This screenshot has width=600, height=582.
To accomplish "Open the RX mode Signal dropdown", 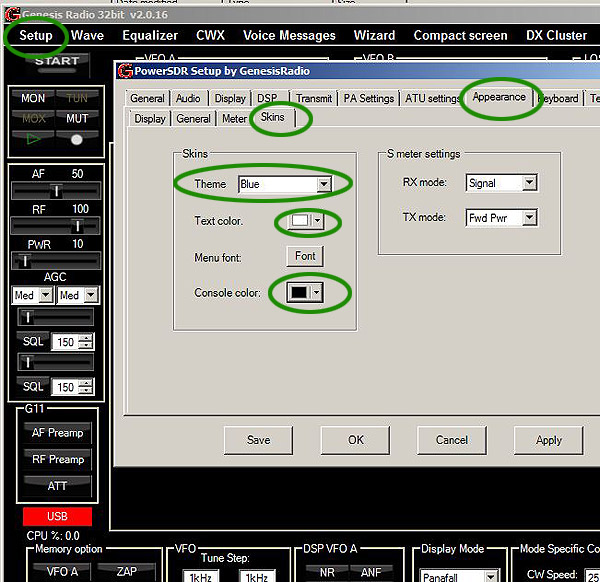I will point(502,183).
